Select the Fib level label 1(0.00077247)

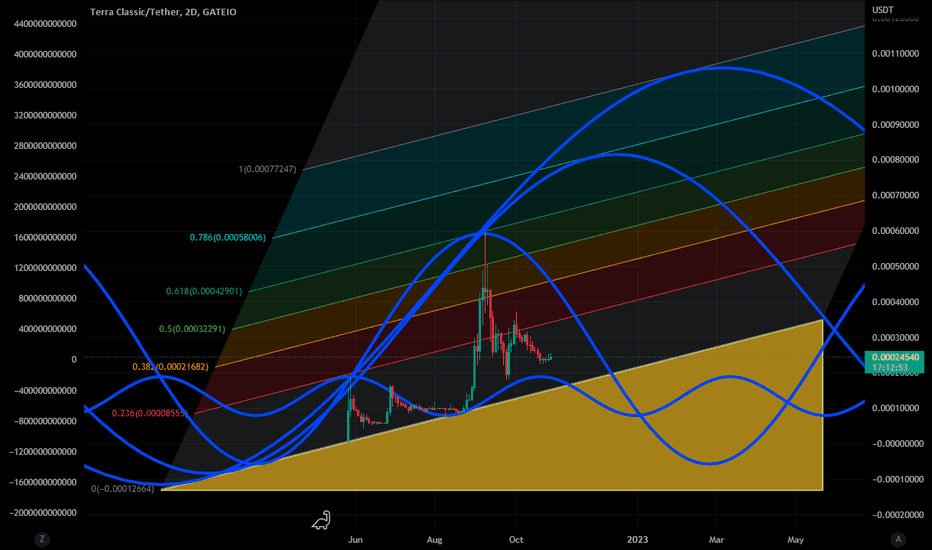(x=267, y=169)
